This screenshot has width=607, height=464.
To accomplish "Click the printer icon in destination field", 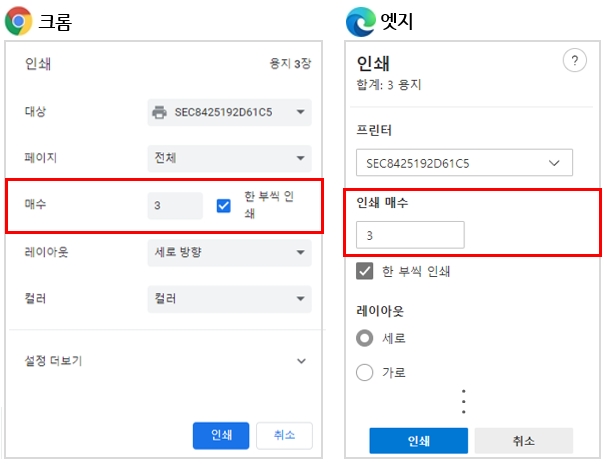I will [x=158, y=112].
